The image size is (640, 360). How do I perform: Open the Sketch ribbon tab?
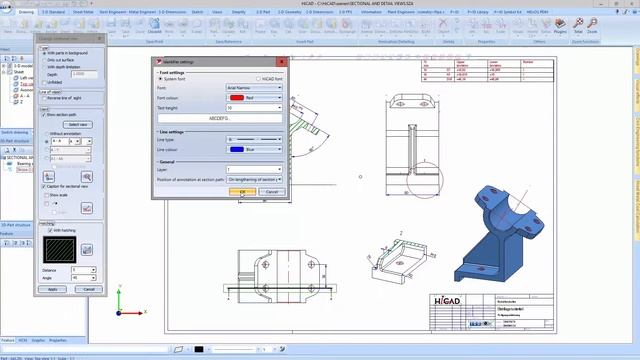pyautogui.click(x=197, y=12)
